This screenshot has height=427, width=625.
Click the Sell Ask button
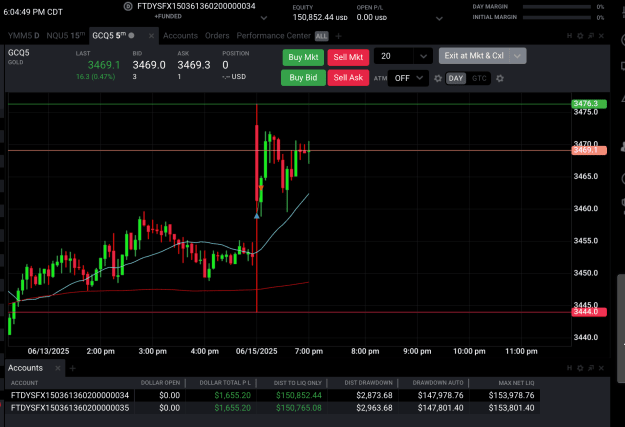(348, 78)
